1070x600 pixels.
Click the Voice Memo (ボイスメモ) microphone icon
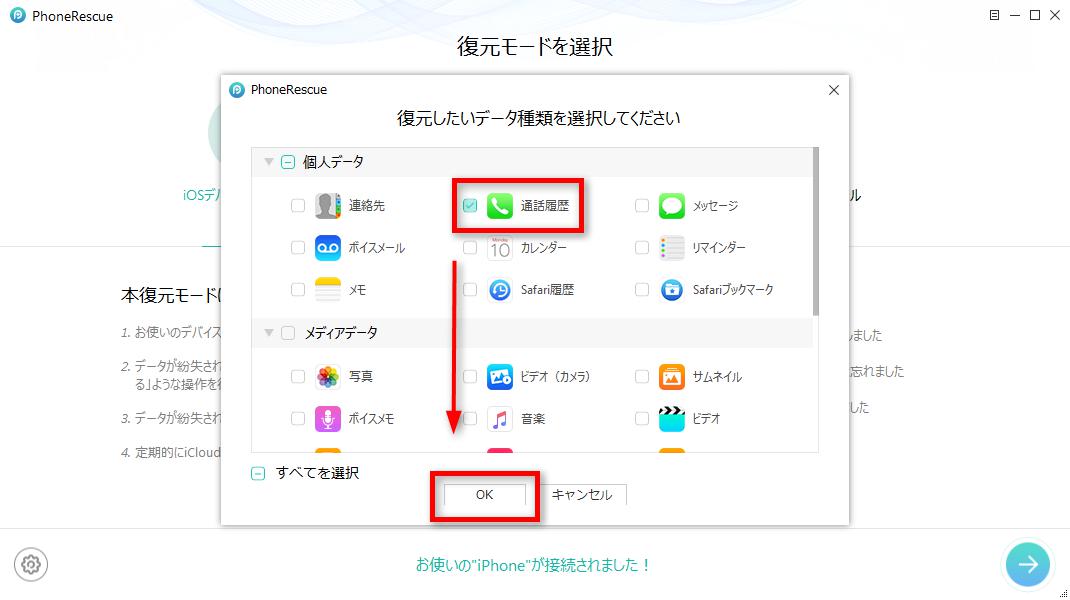(x=328, y=418)
